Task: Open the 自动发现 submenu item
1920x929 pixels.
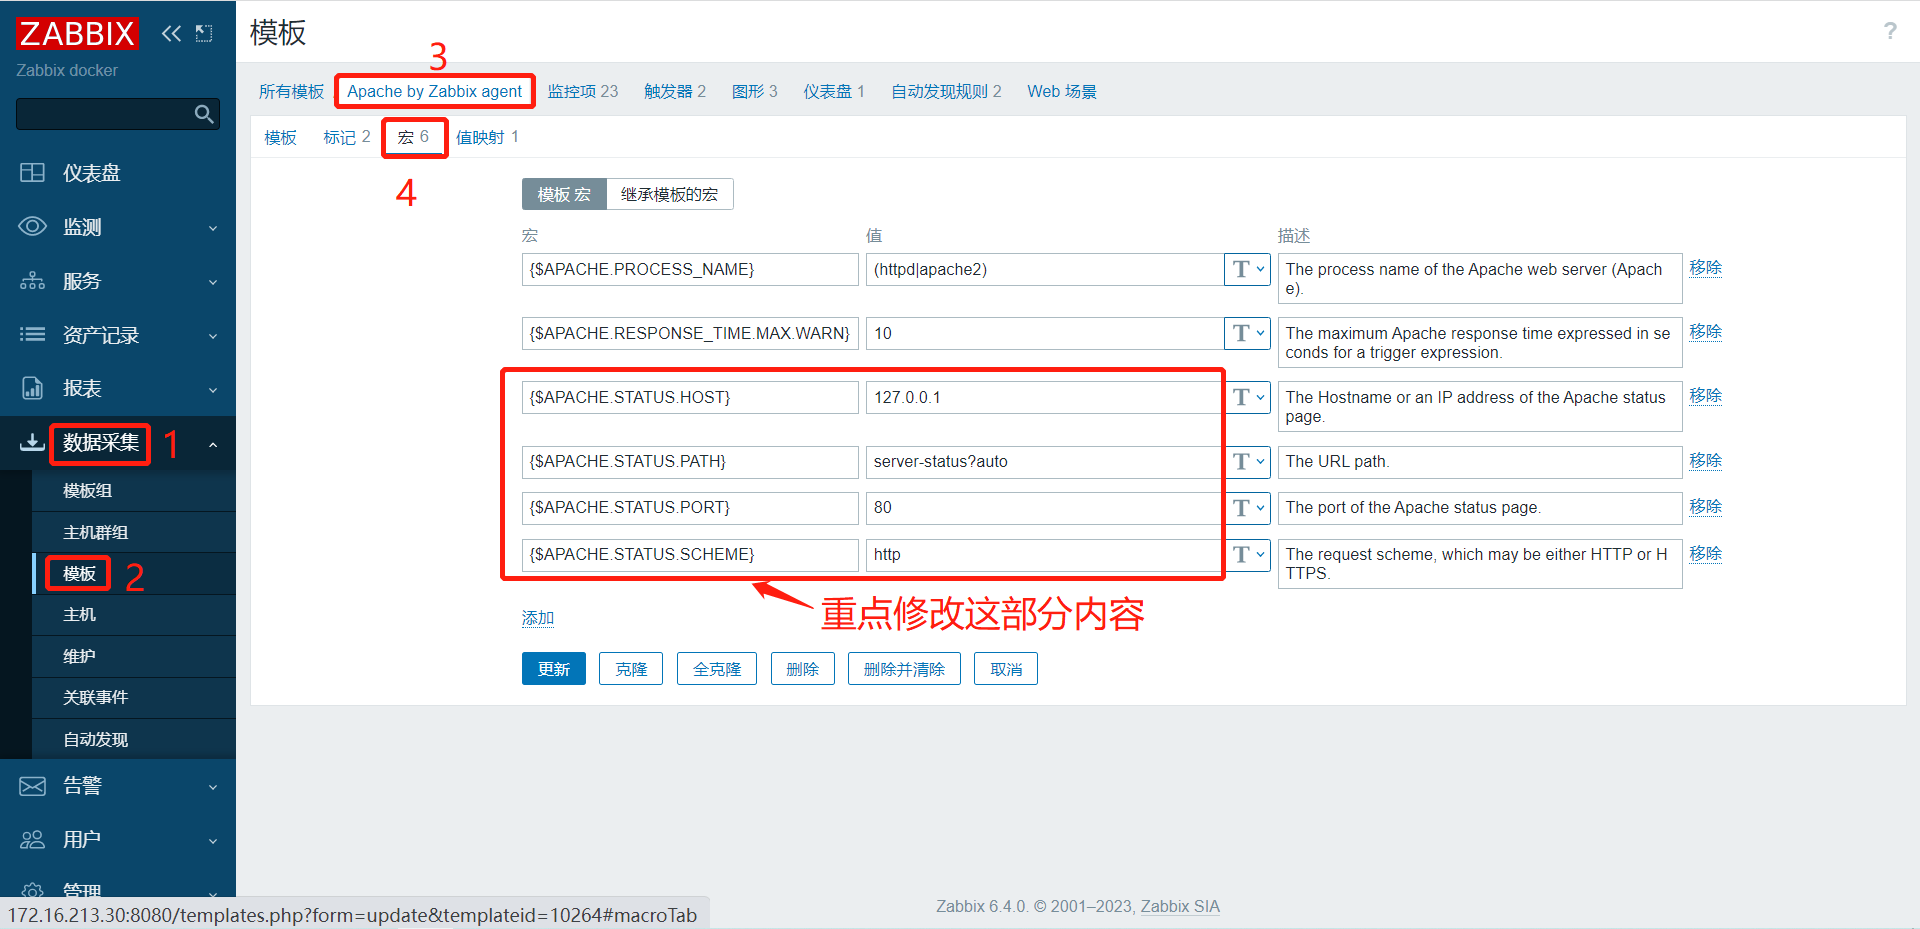Action: (x=95, y=739)
